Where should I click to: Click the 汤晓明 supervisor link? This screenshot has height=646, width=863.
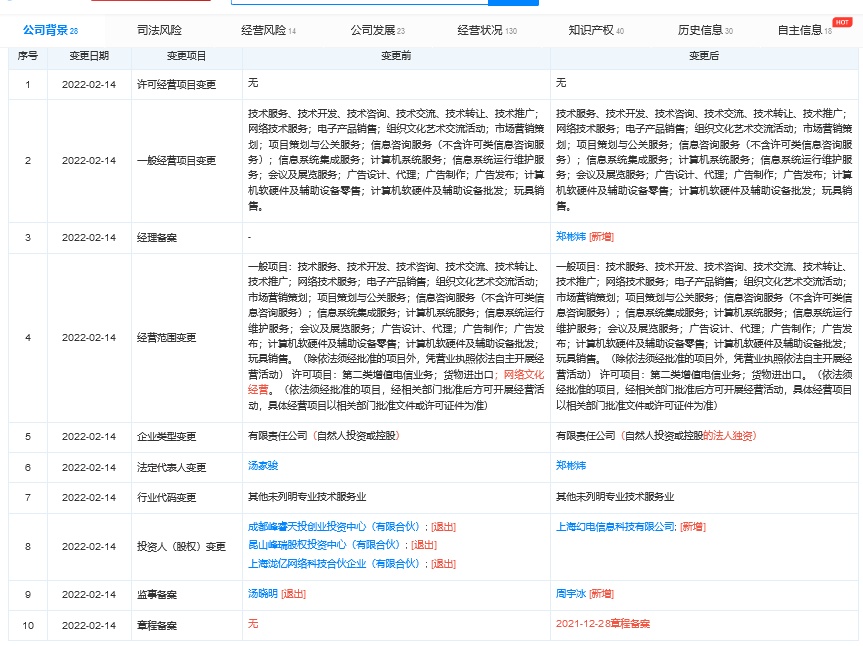[263, 593]
